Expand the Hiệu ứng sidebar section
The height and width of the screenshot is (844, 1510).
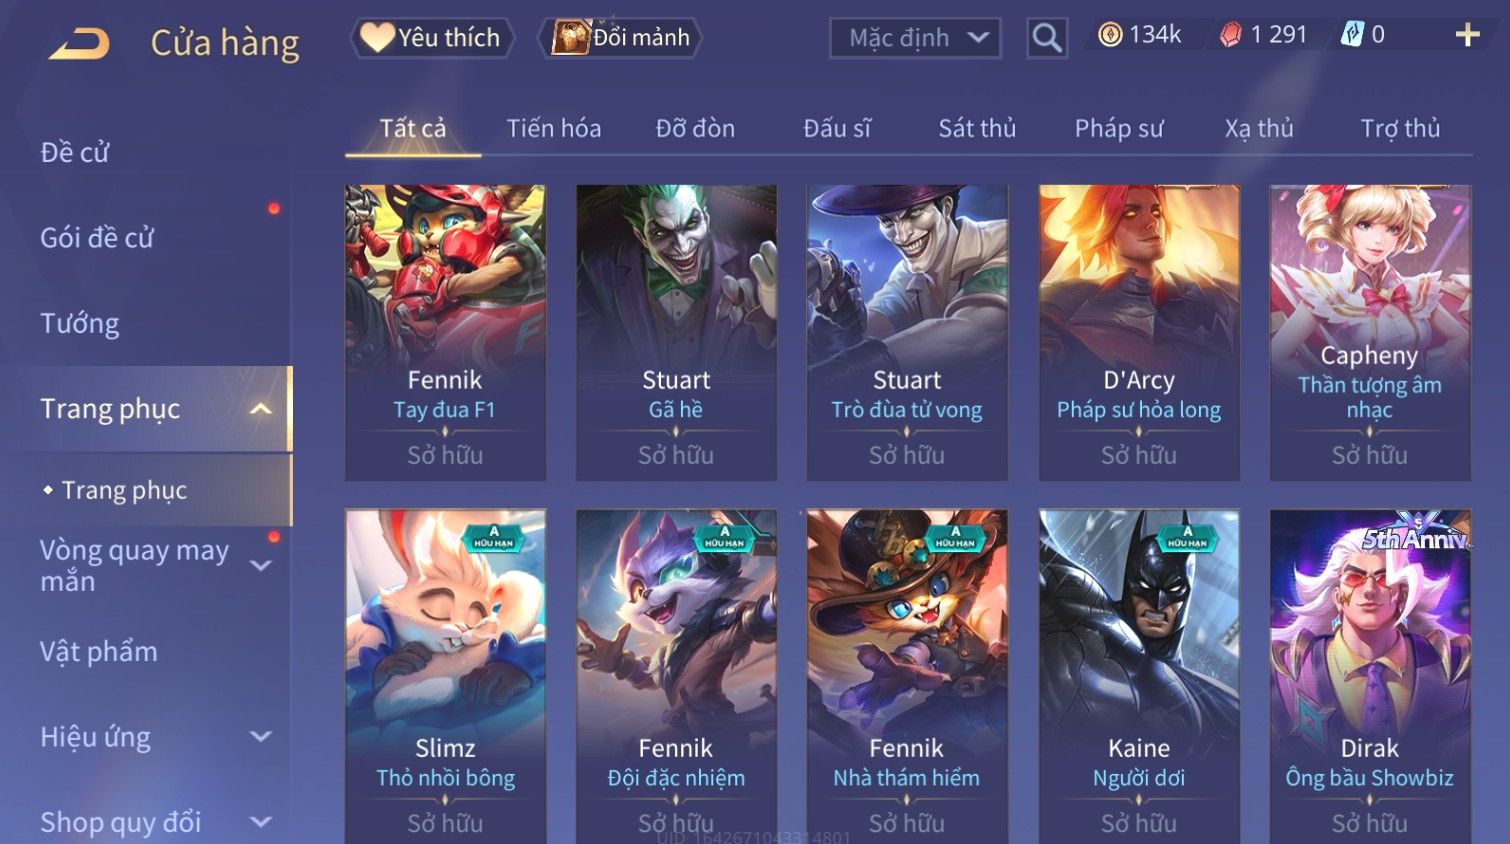[x=261, y=737]
